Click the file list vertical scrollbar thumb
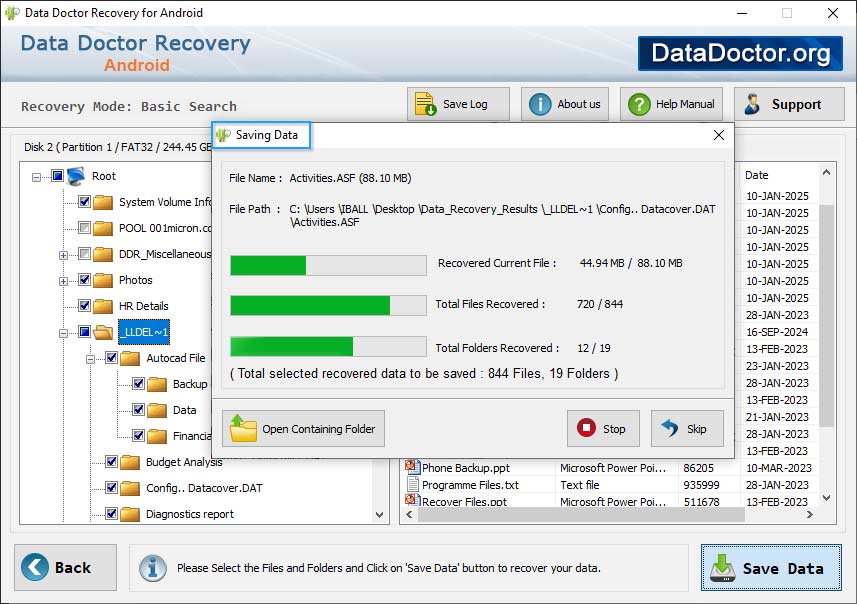Viewport: 857px width, 604px height. (x=826, y=315)
